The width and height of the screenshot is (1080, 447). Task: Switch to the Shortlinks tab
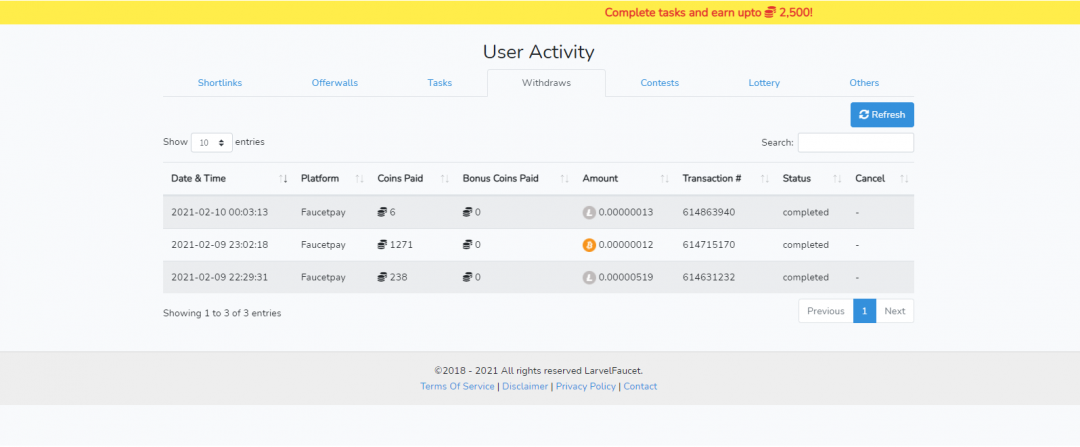coord(220,83)
